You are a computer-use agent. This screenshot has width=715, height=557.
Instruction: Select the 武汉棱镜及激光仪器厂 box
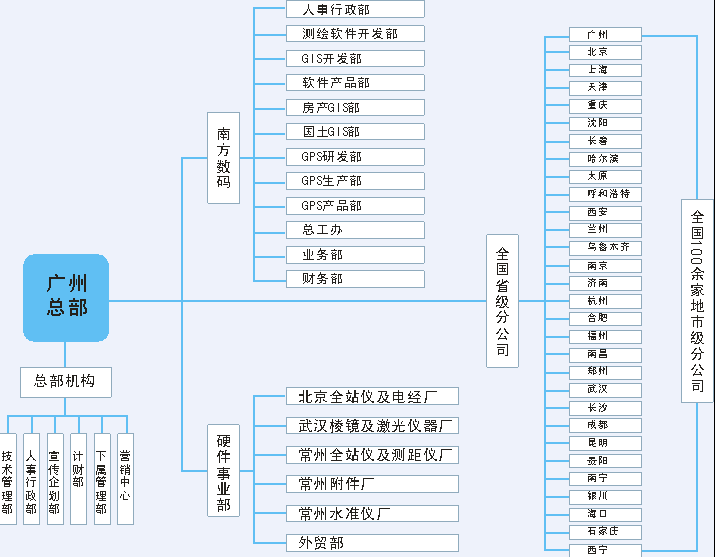371,425
